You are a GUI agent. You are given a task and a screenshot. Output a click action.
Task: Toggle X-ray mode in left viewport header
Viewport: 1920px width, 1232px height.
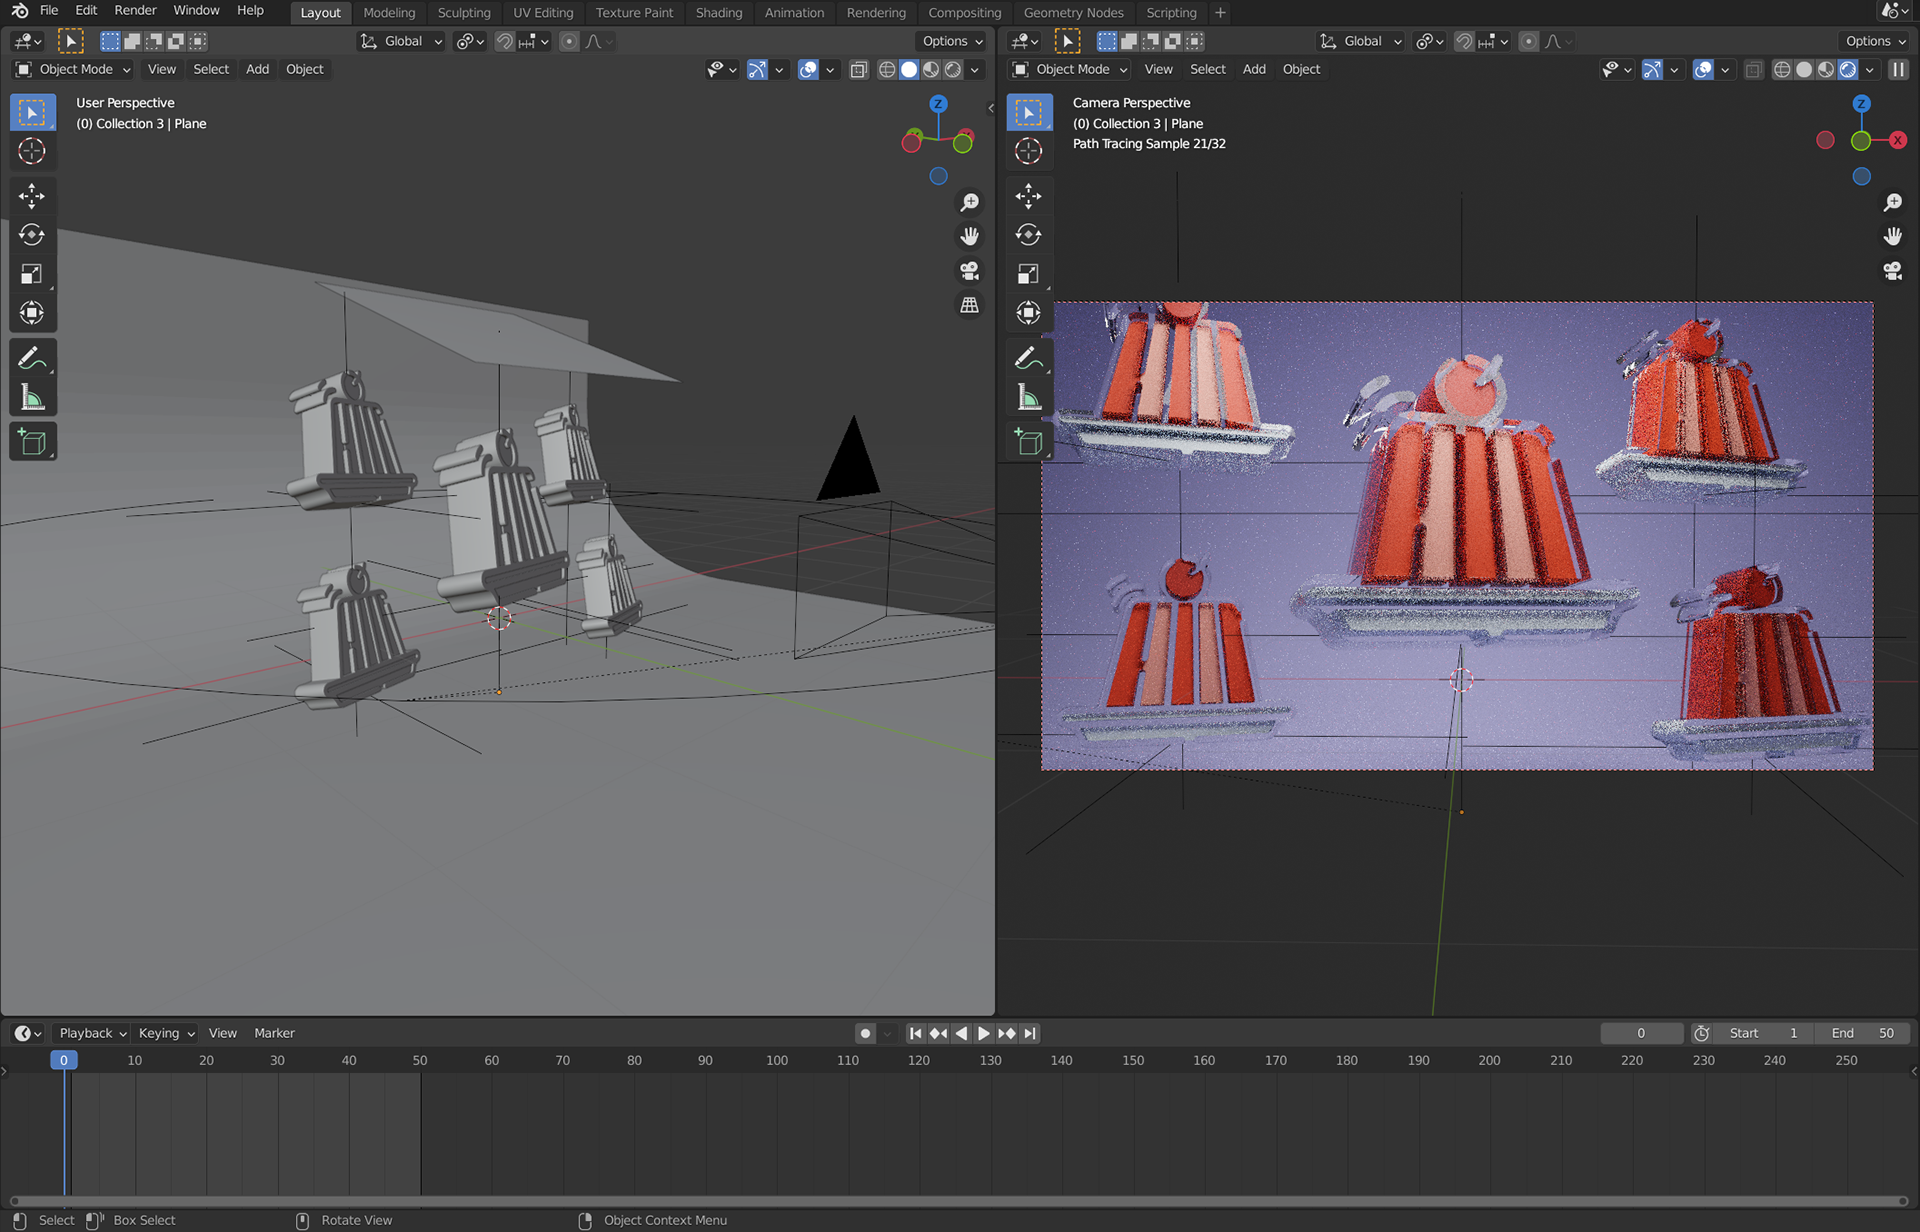pyautogui.click(x=858, y=69)
